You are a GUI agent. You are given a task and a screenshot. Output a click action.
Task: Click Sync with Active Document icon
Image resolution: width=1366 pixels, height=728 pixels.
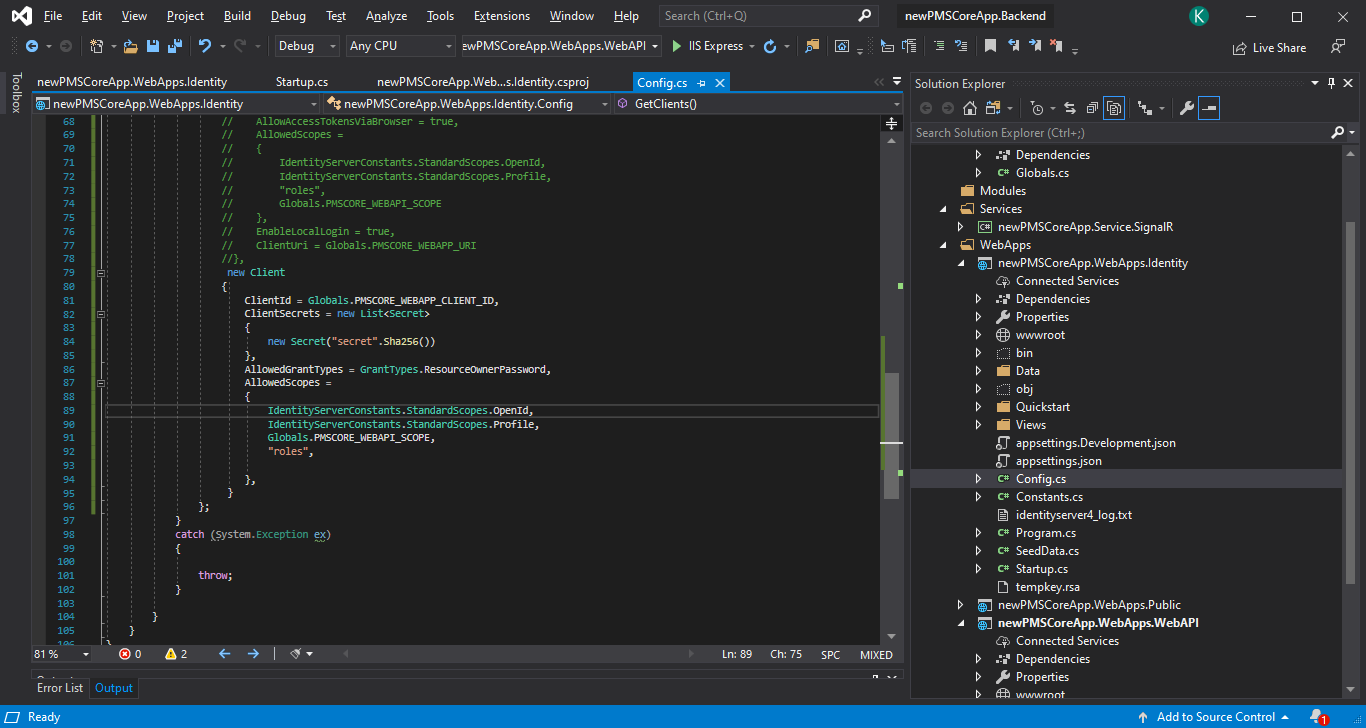click(1069, 108)
